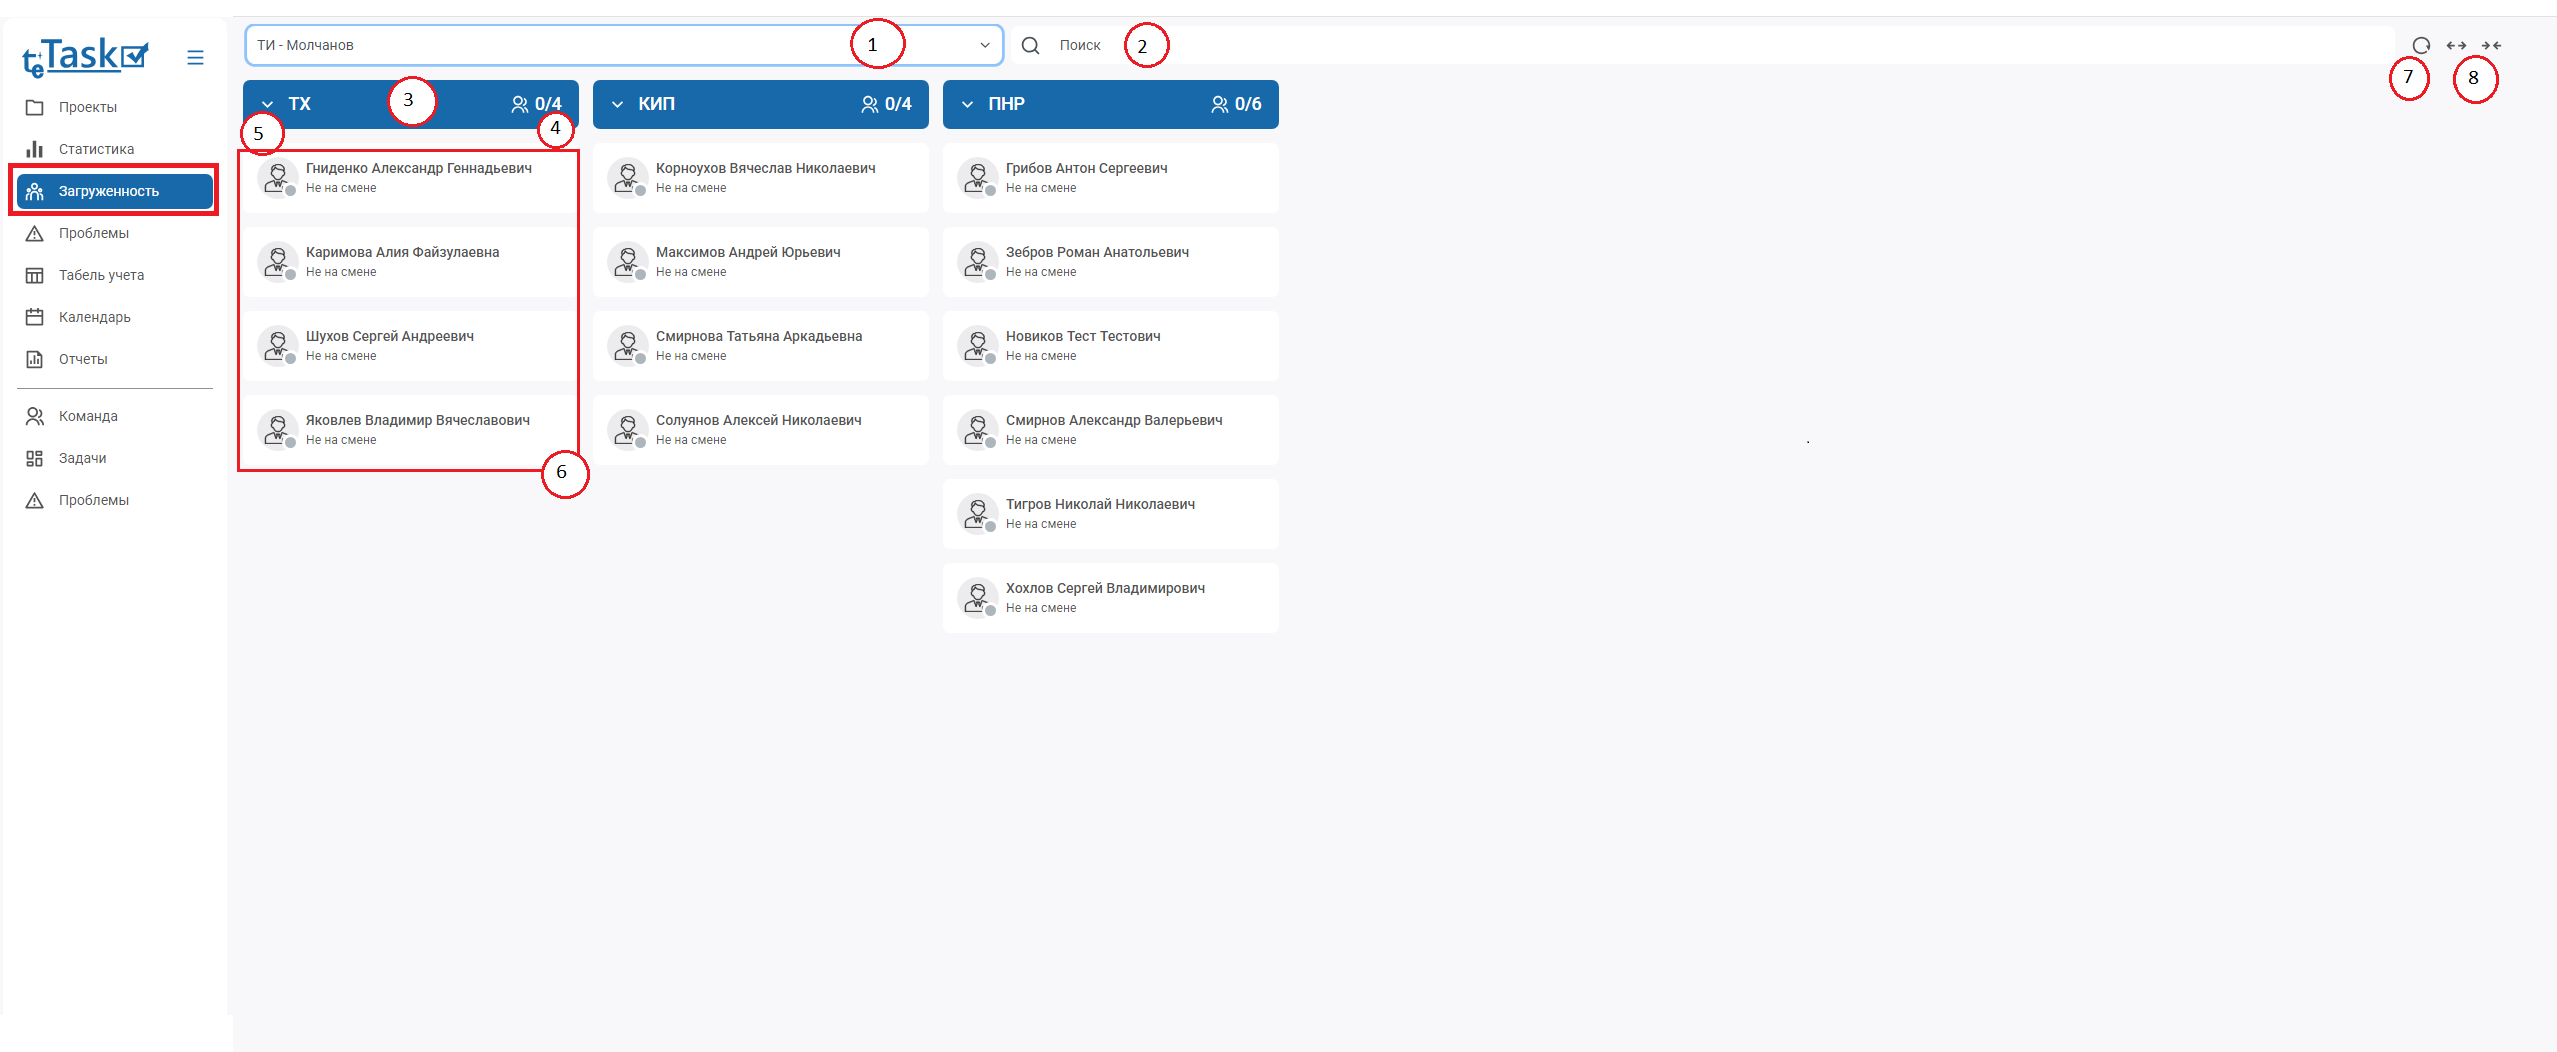Click the collapse-all columns arrows icon
2557x1052 pixels.
pyautogui.click(x=2491, y=45)
